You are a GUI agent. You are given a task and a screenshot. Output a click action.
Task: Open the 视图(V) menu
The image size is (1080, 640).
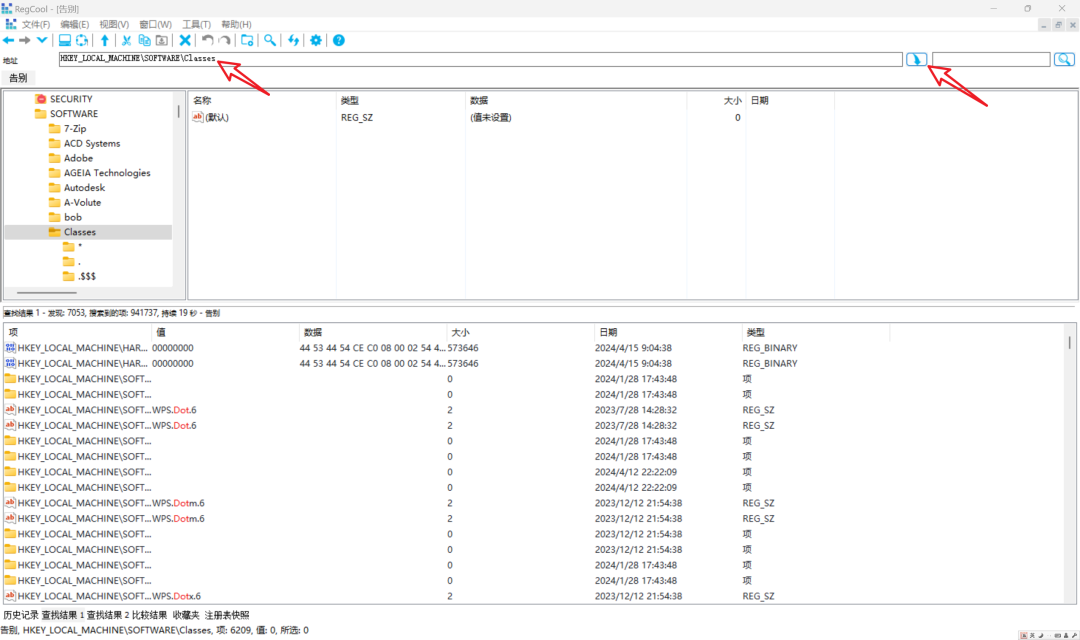point(114,24)
